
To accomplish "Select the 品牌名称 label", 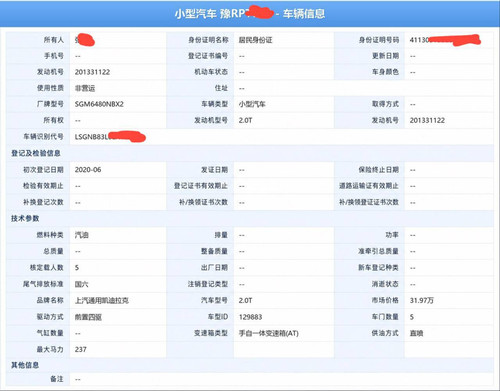I will (x=50, y=300).
